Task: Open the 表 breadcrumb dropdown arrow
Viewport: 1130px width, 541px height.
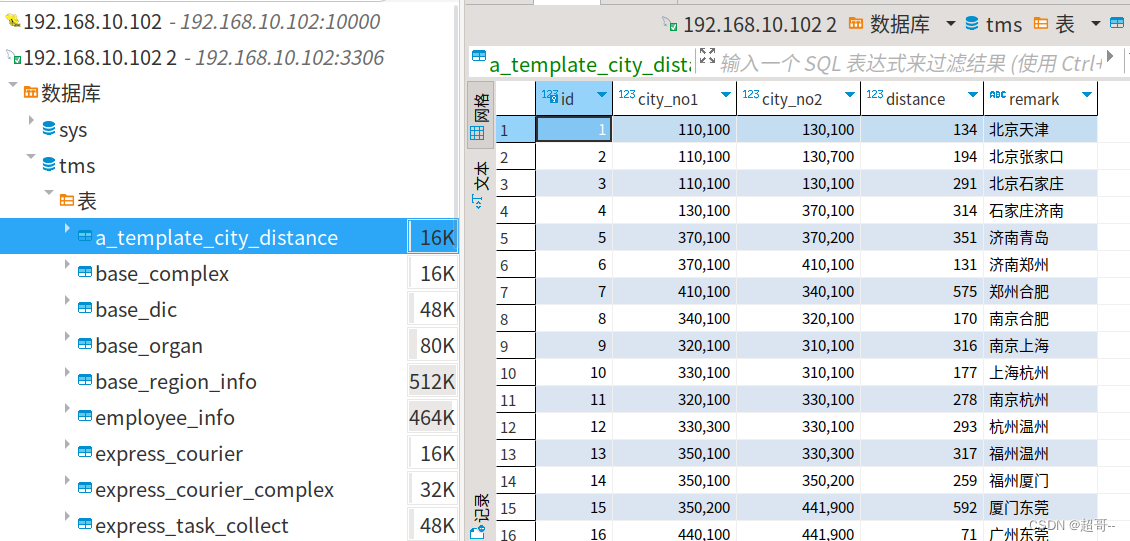Action: click(x=1095, y=24)
